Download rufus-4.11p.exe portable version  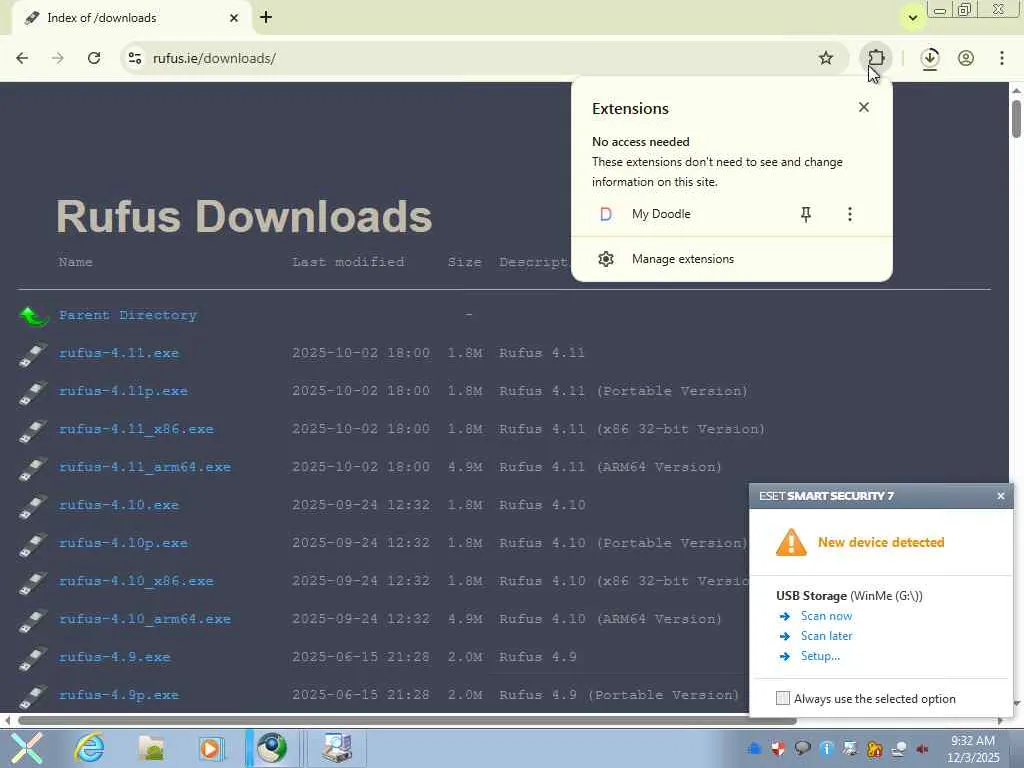[123, 391]
